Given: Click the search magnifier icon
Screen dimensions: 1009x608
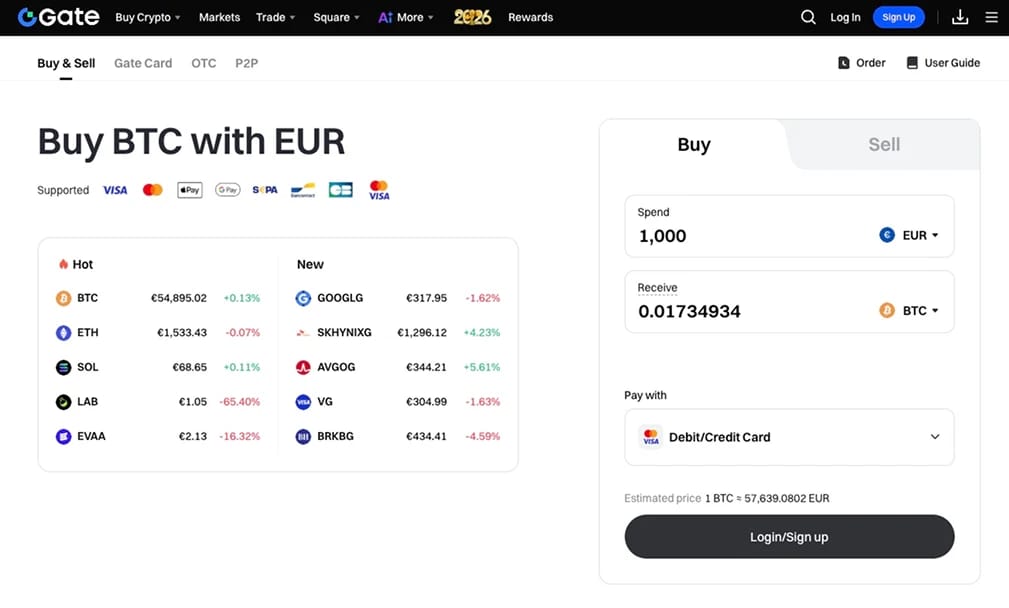Looking at the screenshot, I should pyautogui.click(x=808, y=17).
